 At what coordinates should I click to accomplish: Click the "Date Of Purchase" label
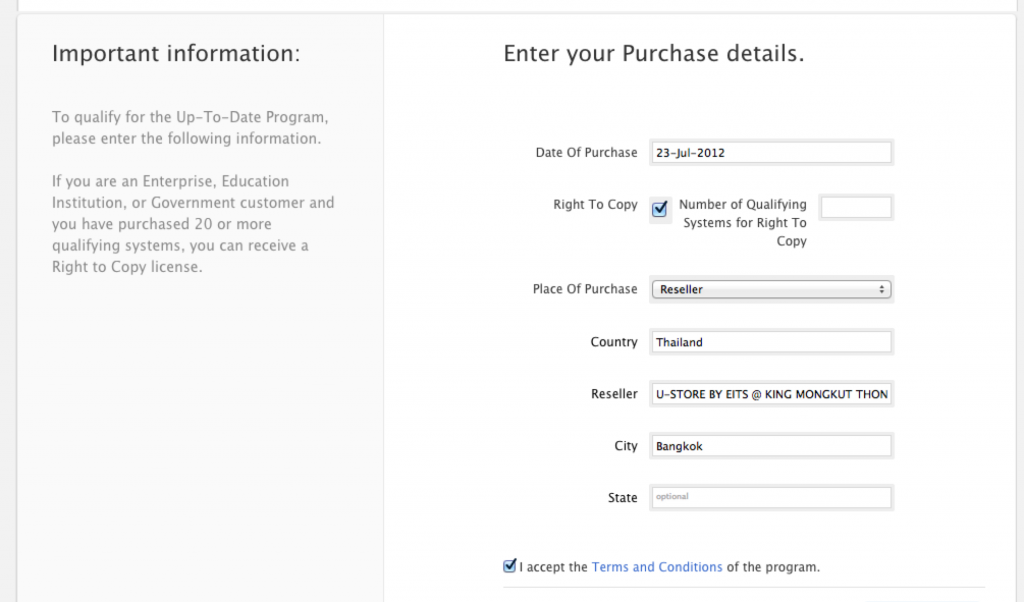pyautogui.click(x=586, y=153)
